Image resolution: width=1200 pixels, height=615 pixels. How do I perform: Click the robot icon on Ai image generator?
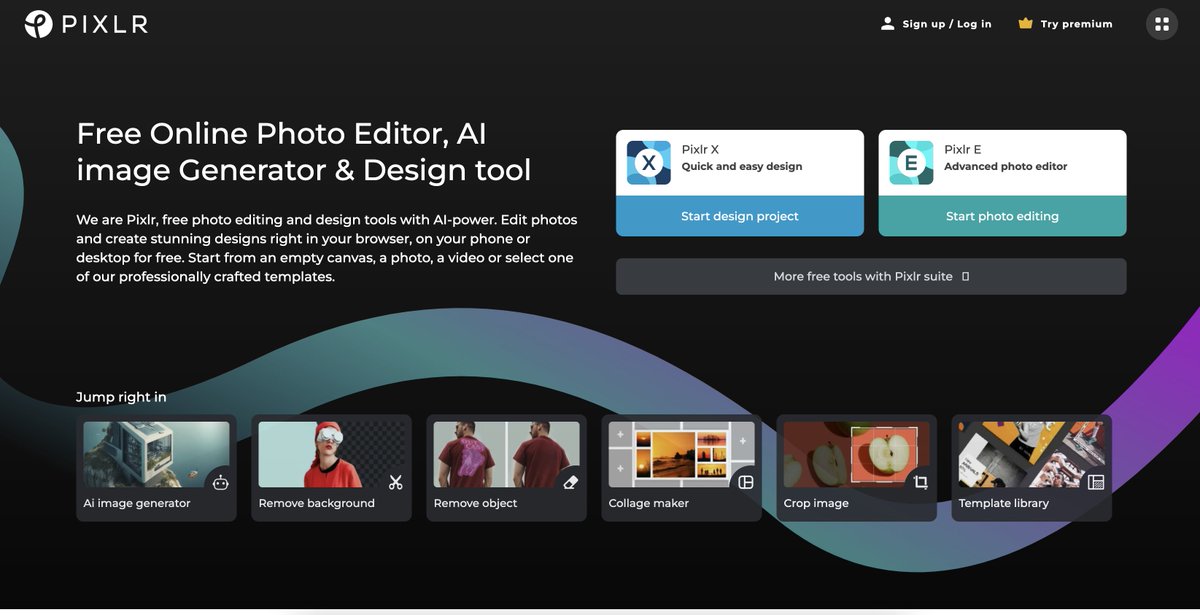tap(220, 482)
